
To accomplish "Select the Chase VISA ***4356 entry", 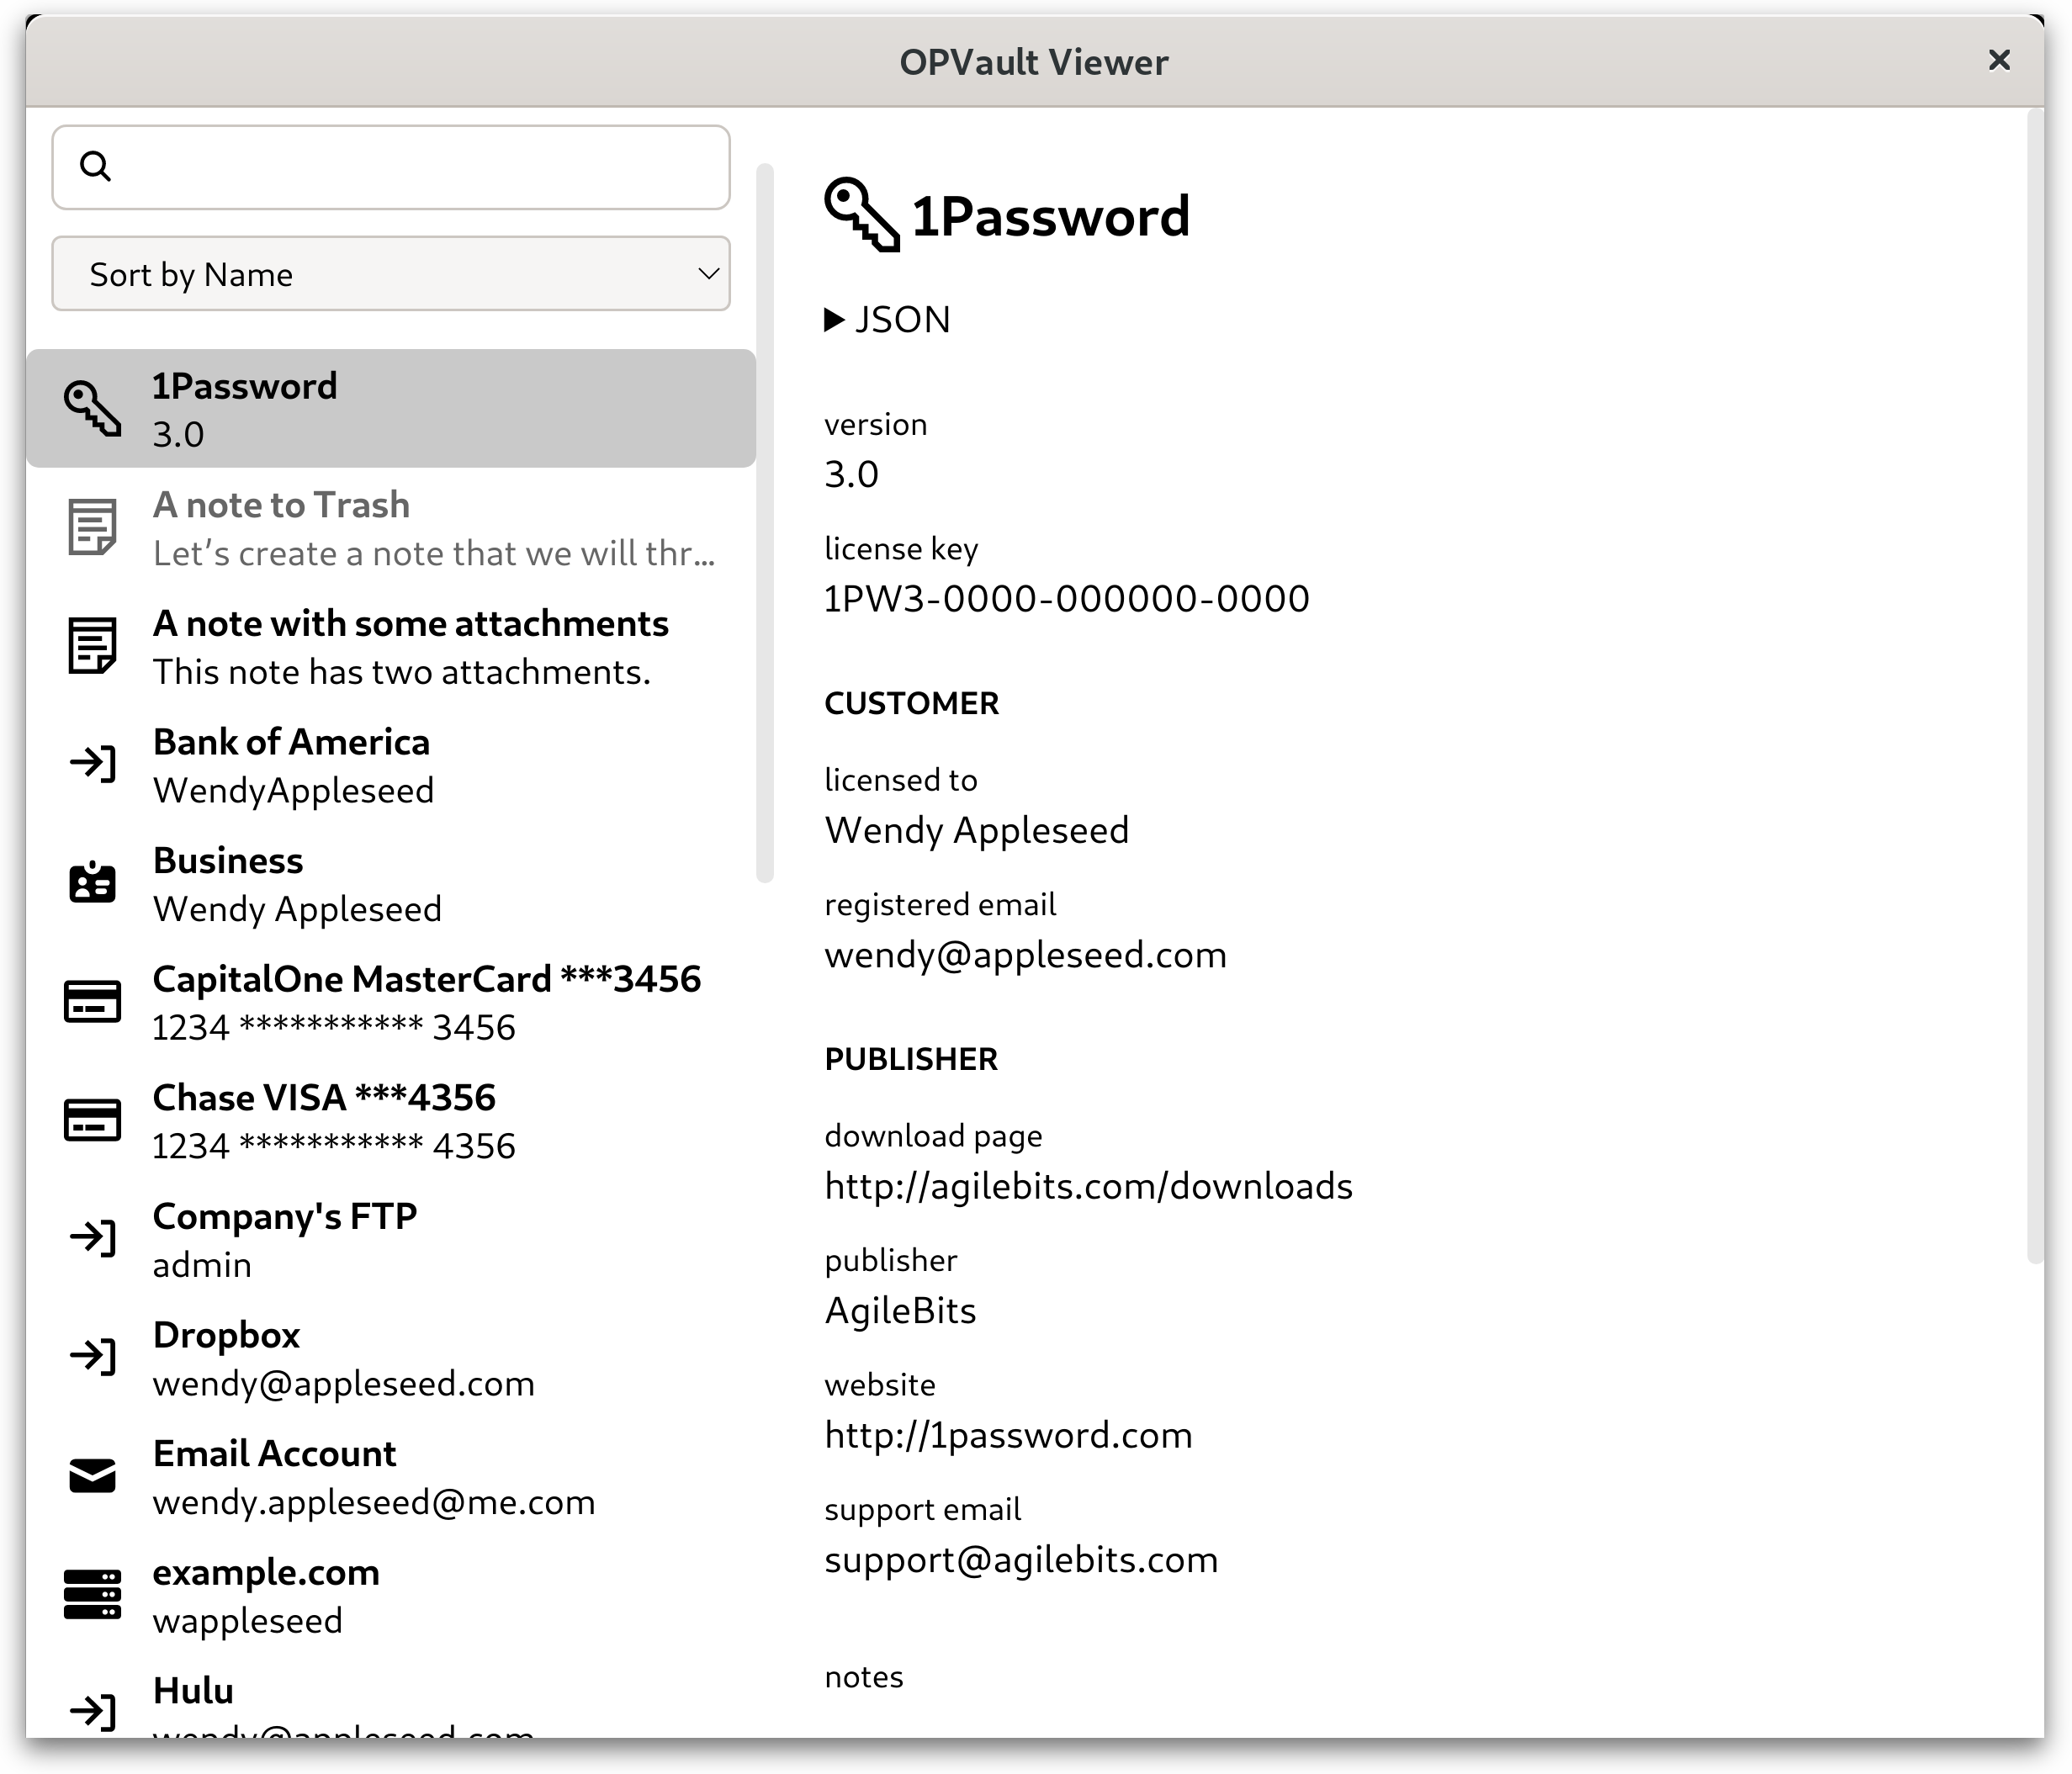I will 391,1120.
